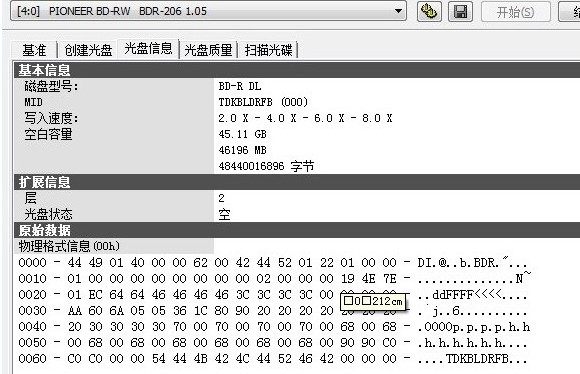
Task: Click the 扩展信息 section header
Action: tap(297, 182)
